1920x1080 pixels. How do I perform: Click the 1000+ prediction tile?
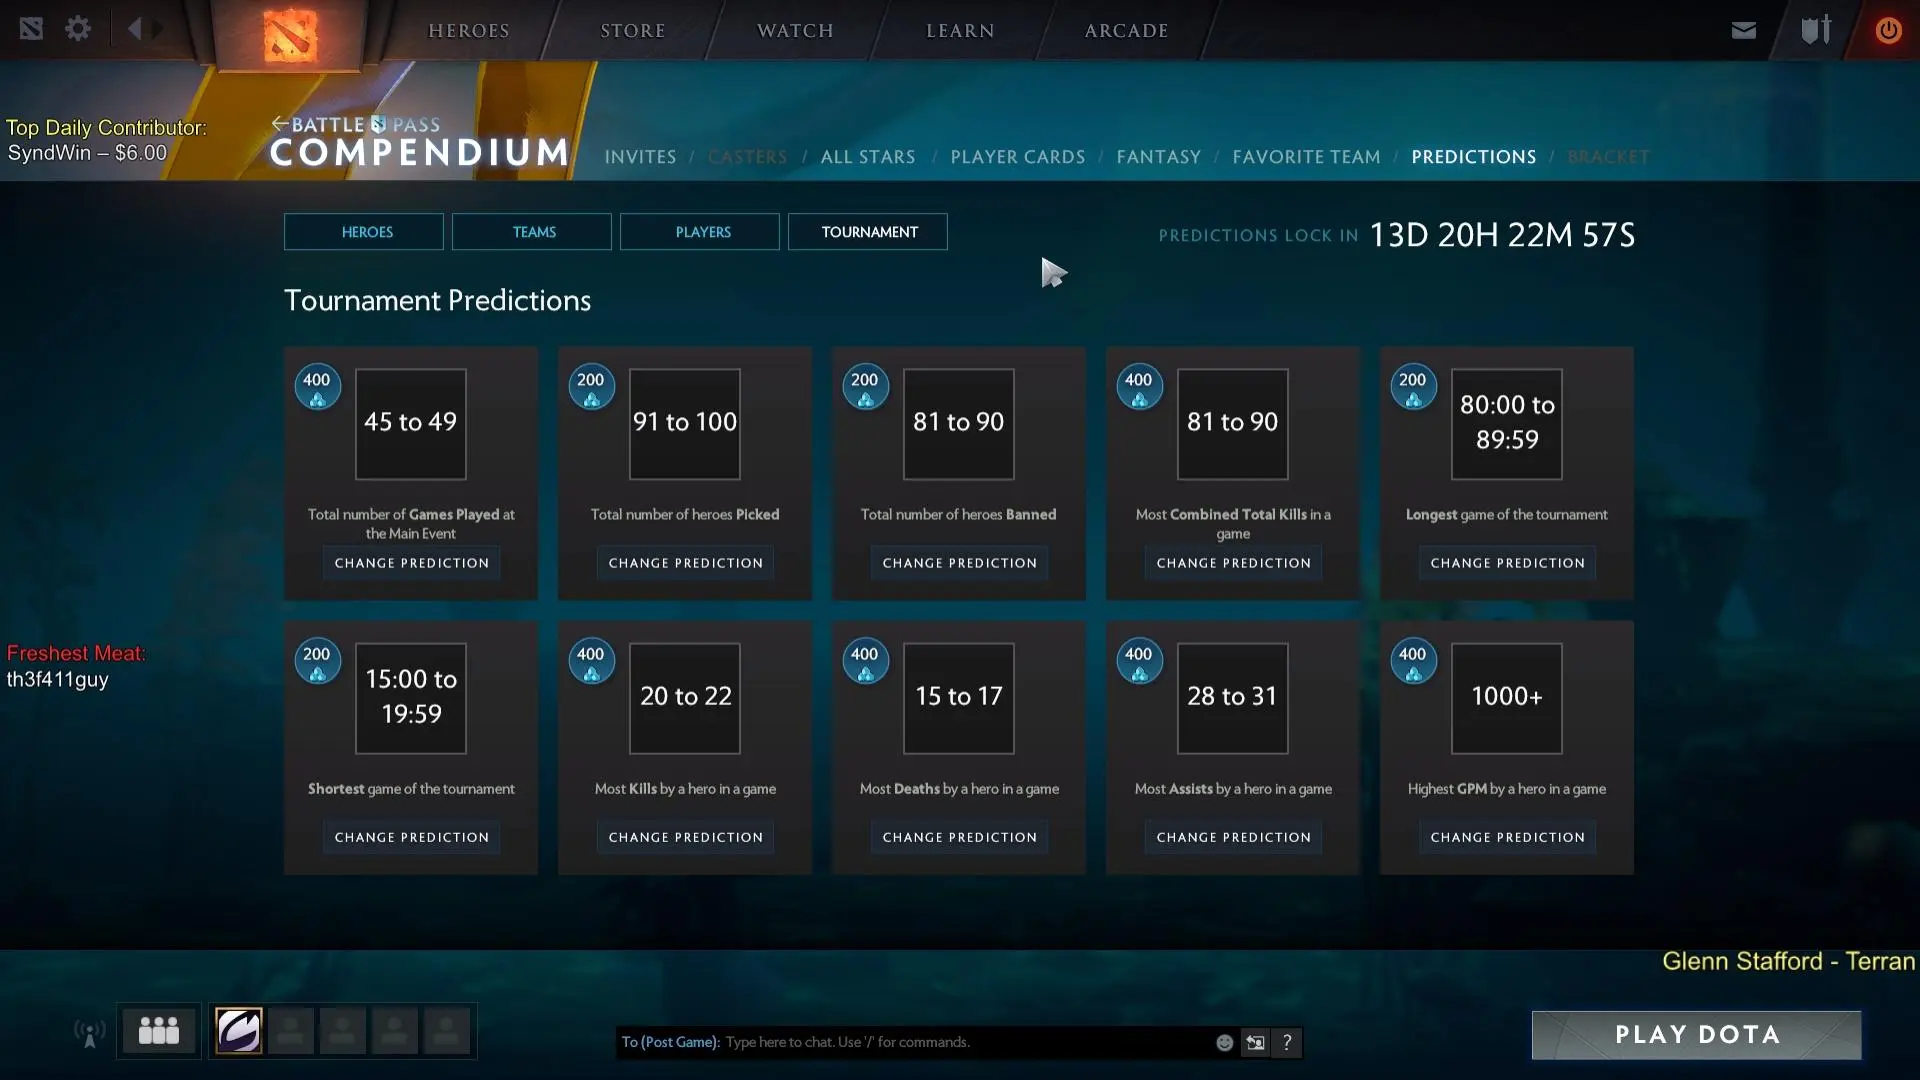[1507, 698]
